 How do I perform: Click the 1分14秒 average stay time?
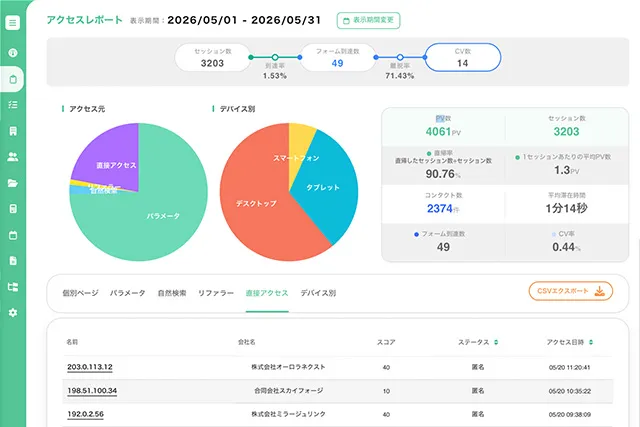click(x=567, y=209)
